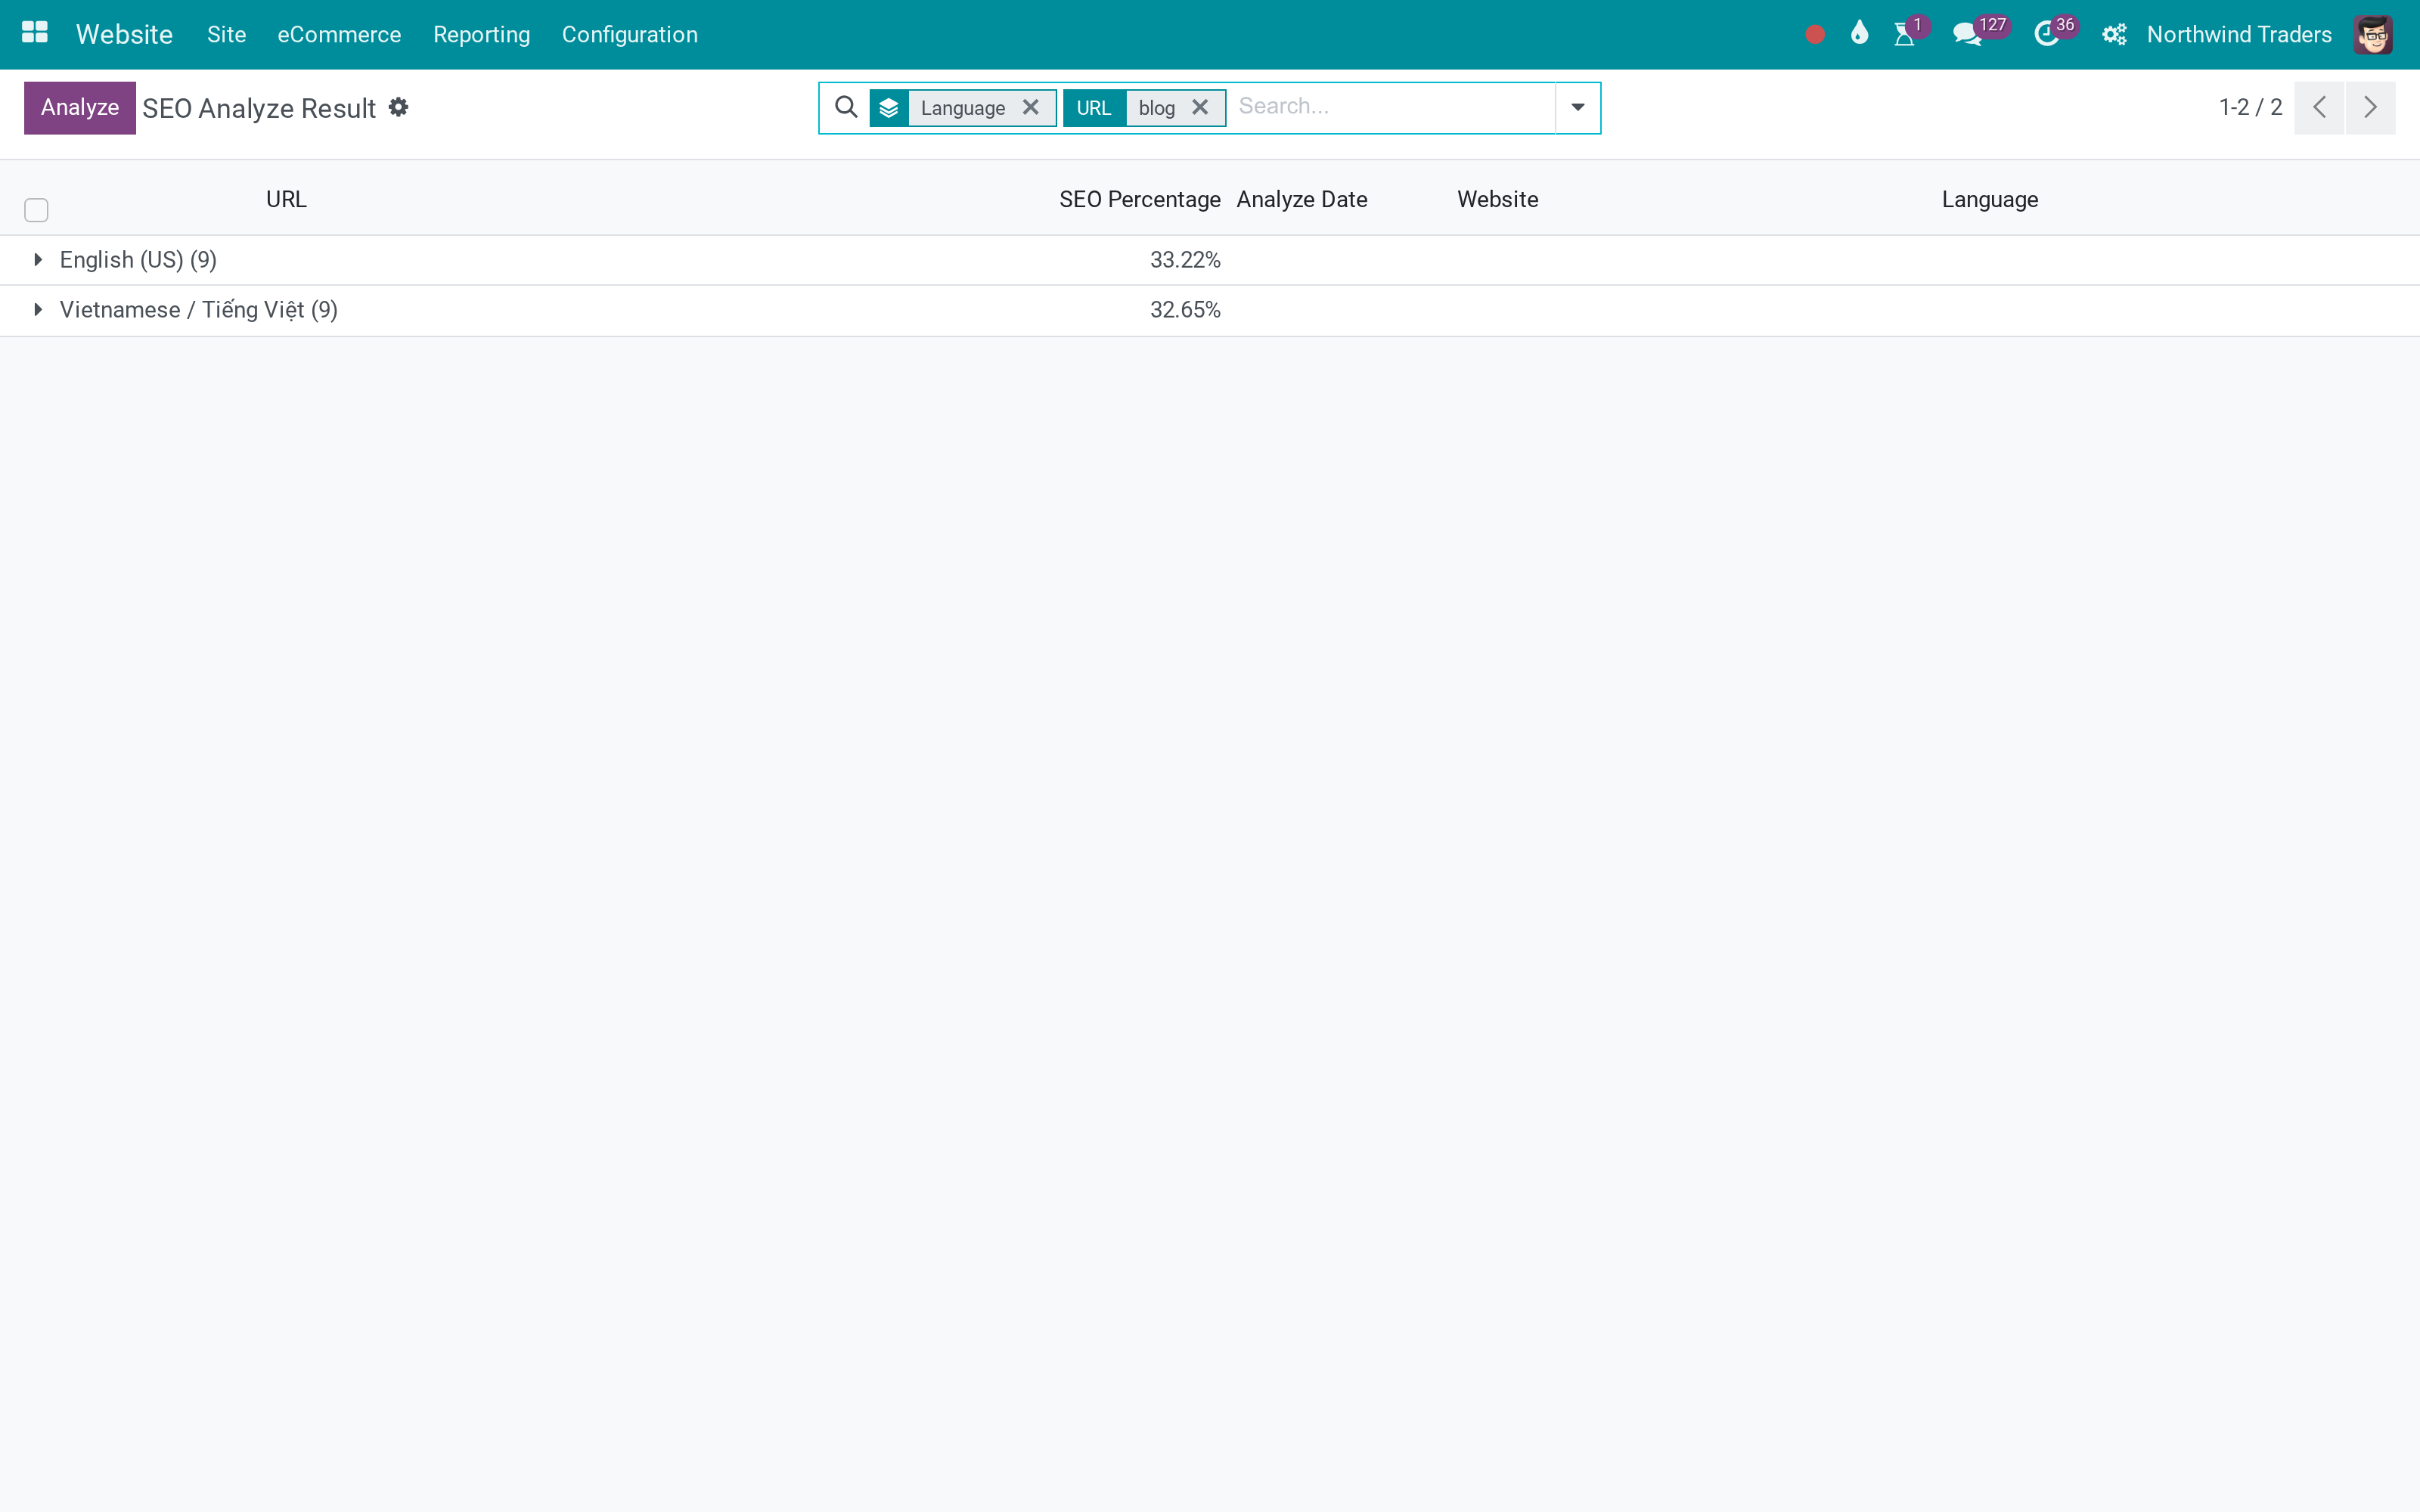This screenshot has width=2420, height=1512.
Task: Open the debug settings gears icon
Action: 2114,35
